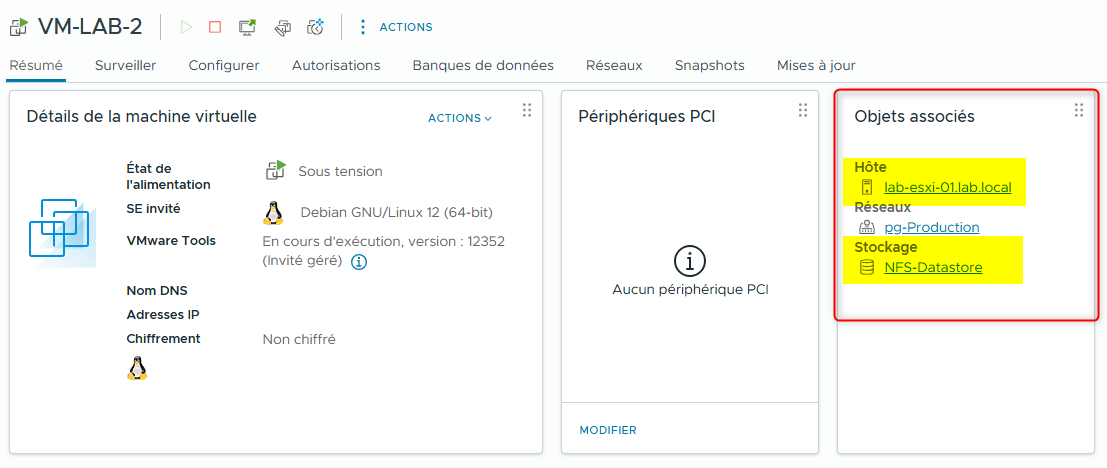The image size is (1107, 468).
Task: Click the power off (stop) icon
Action: (215, 28)
